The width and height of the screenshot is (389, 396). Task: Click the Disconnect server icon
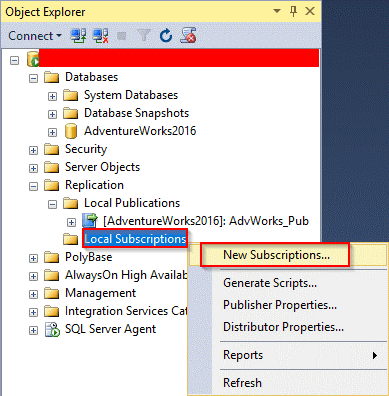click(x=101, y=36)
